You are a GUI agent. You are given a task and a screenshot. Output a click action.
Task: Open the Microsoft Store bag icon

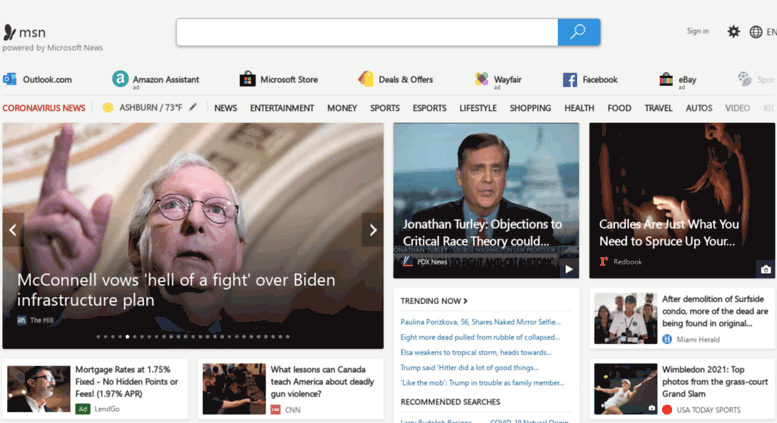click(x=247, y=79)
